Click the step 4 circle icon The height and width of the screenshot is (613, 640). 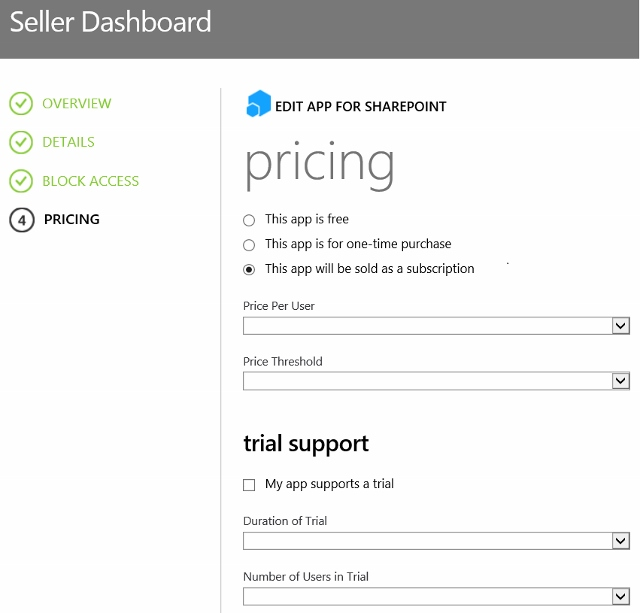pos(22,220)
